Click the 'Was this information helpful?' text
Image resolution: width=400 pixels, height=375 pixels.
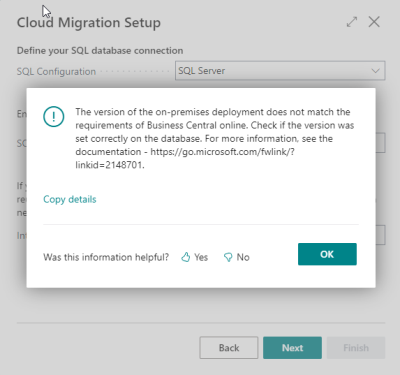106,257
